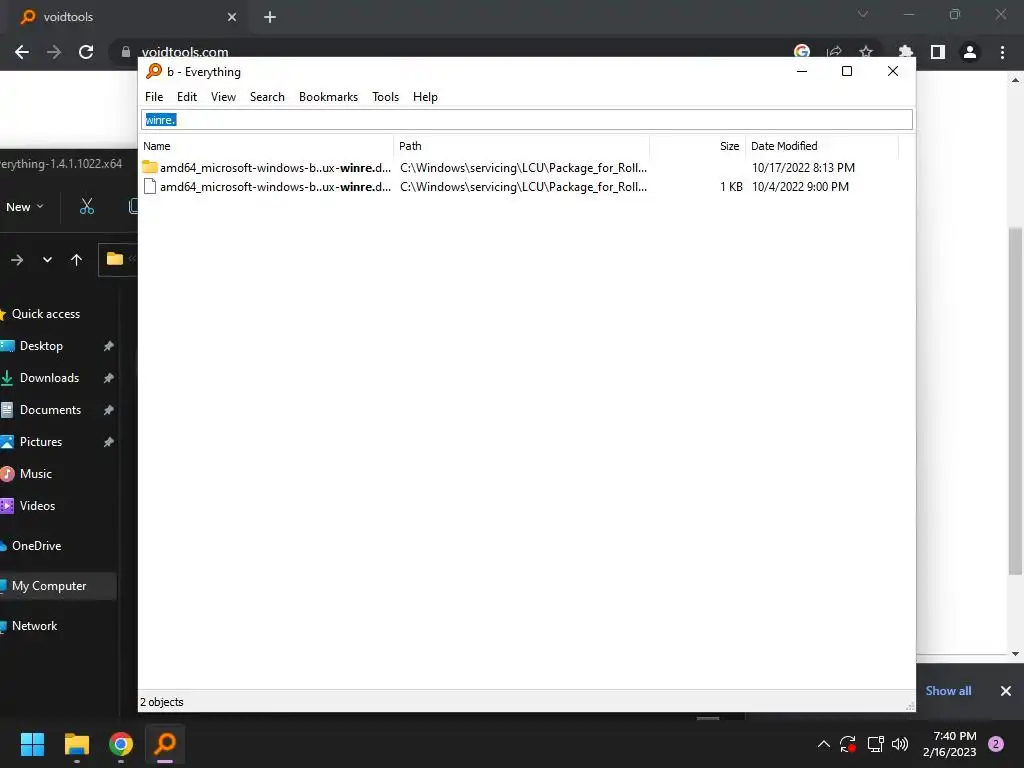This screenshot has width=1024, height=768.
Task: Close the voidtools browser tab
Action: tap(232, 17)
